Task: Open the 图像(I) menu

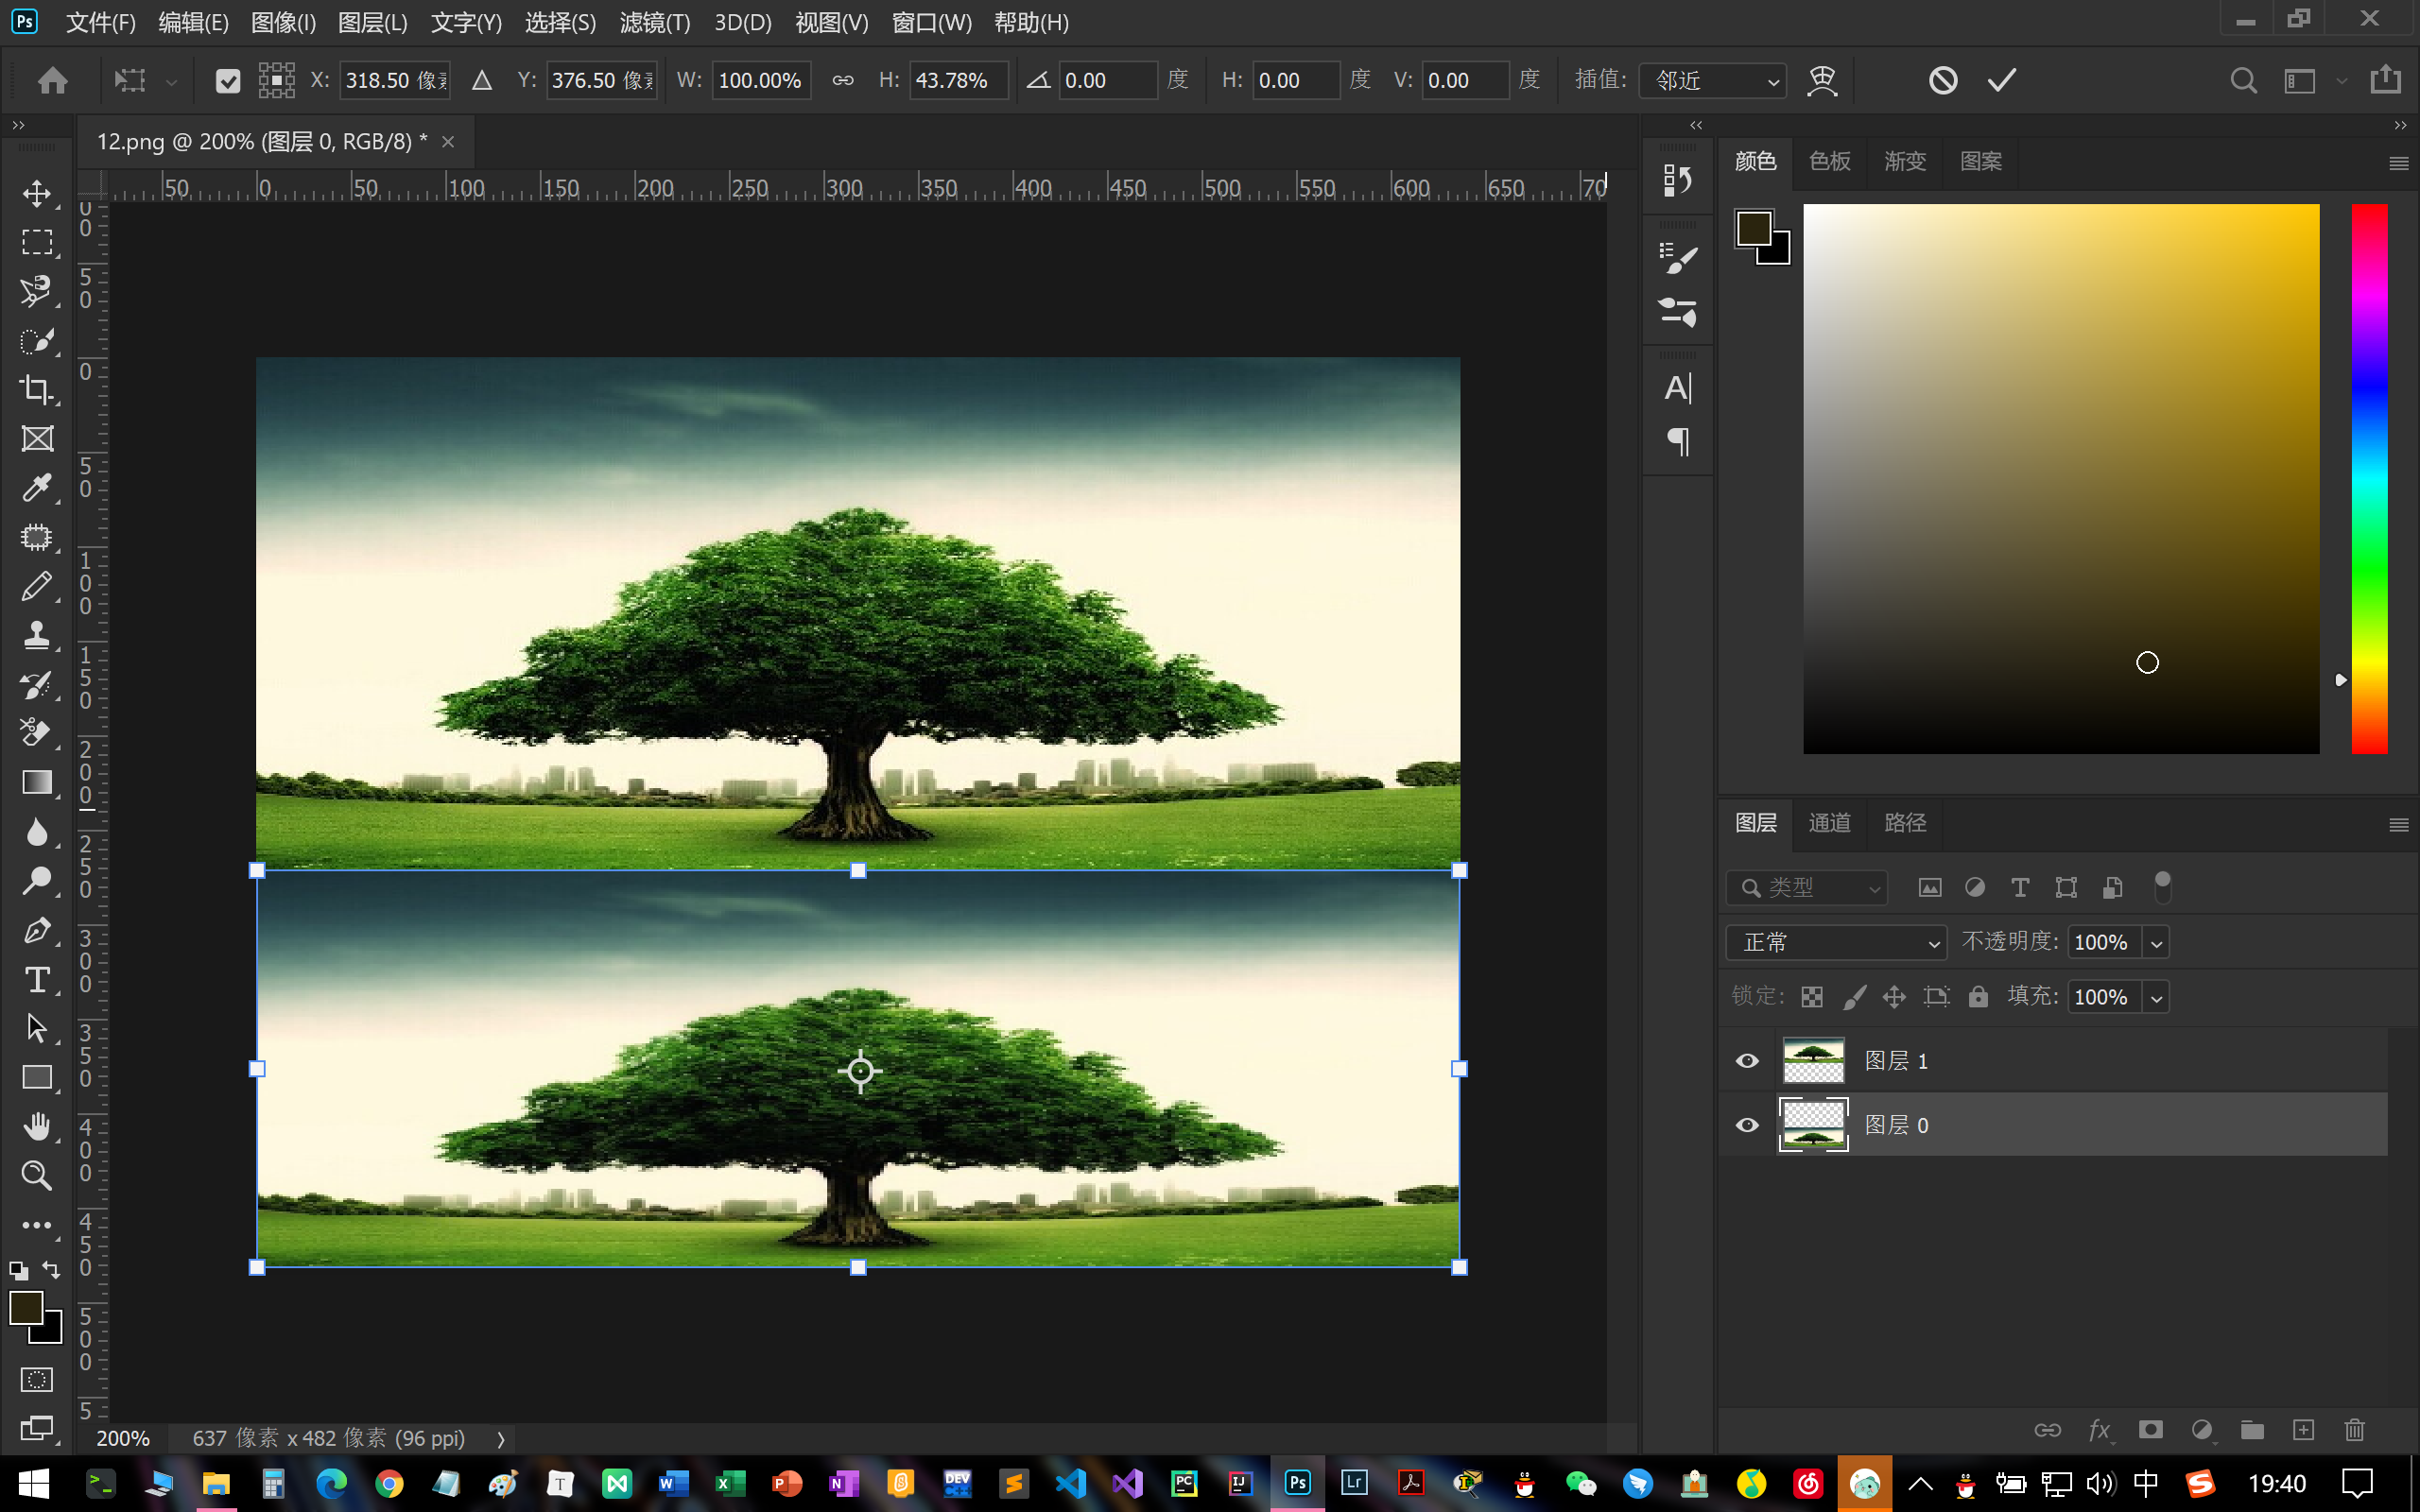Action: pos(283,22)
